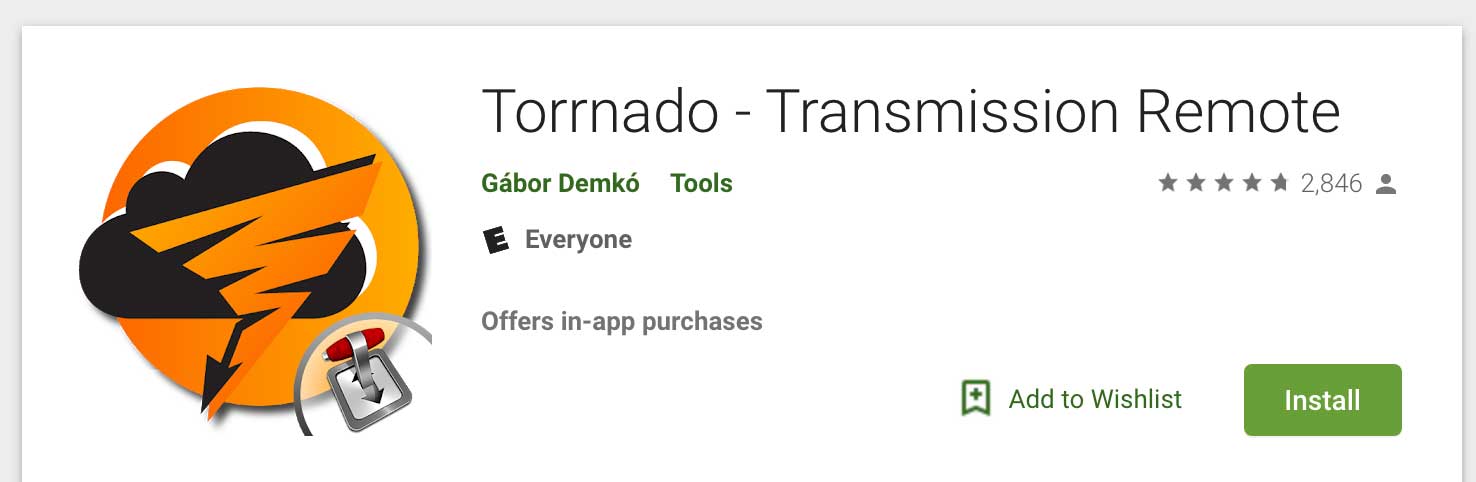Click the first rating star
1476x482 pixels.
click(x=1167, y=183)
